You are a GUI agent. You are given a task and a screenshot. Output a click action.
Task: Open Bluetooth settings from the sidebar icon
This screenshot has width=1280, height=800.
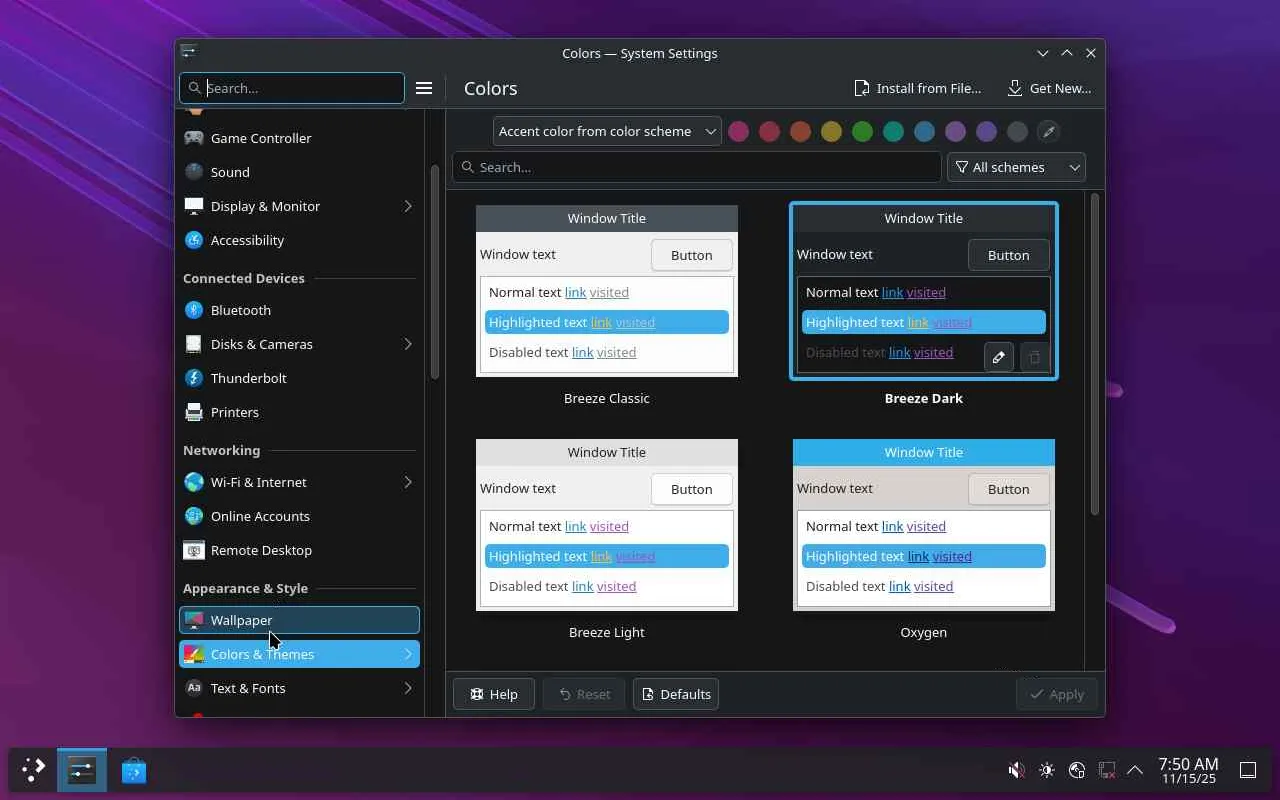194,310
